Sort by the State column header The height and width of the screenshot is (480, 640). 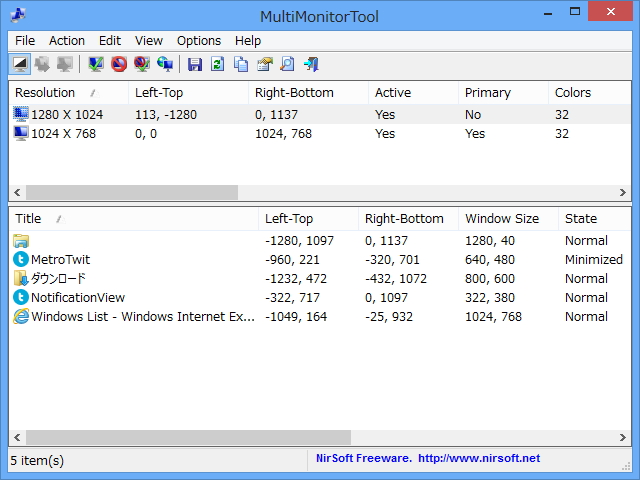(595, 219)
